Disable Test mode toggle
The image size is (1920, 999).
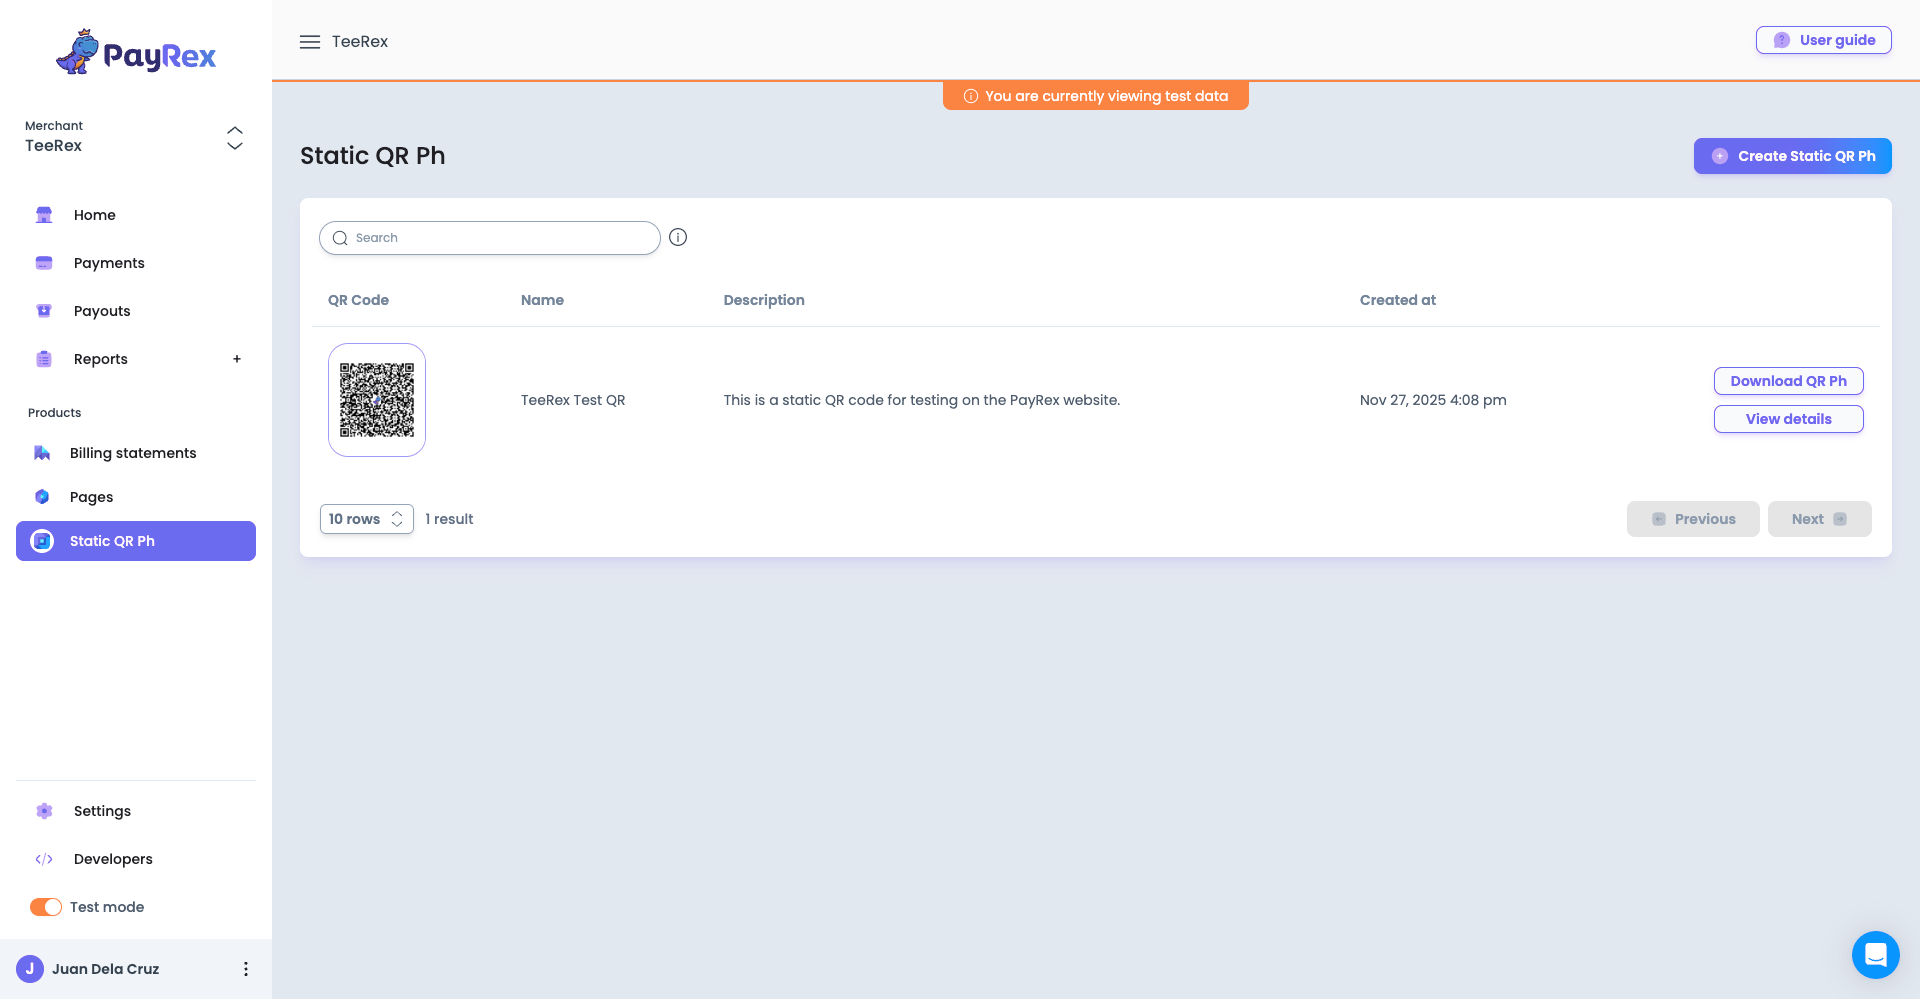tap(45, 906)
